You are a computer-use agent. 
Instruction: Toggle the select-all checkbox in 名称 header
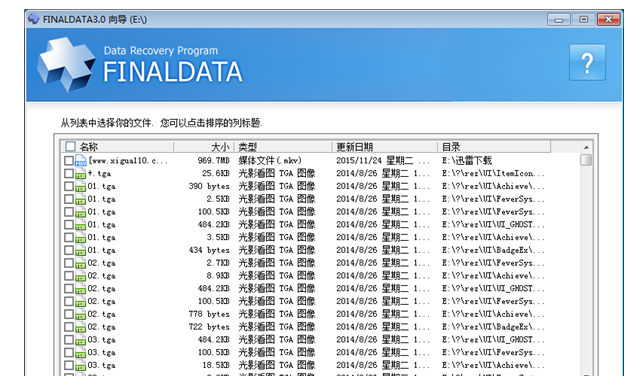point(70,147)
